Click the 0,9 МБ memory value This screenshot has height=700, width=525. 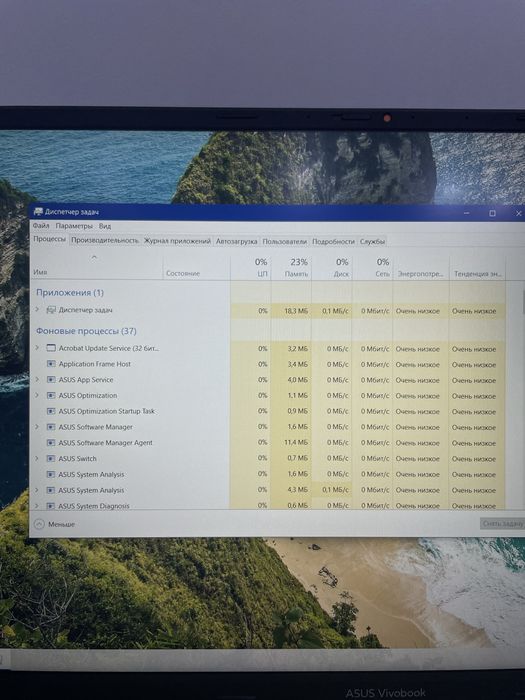[298, 412]
